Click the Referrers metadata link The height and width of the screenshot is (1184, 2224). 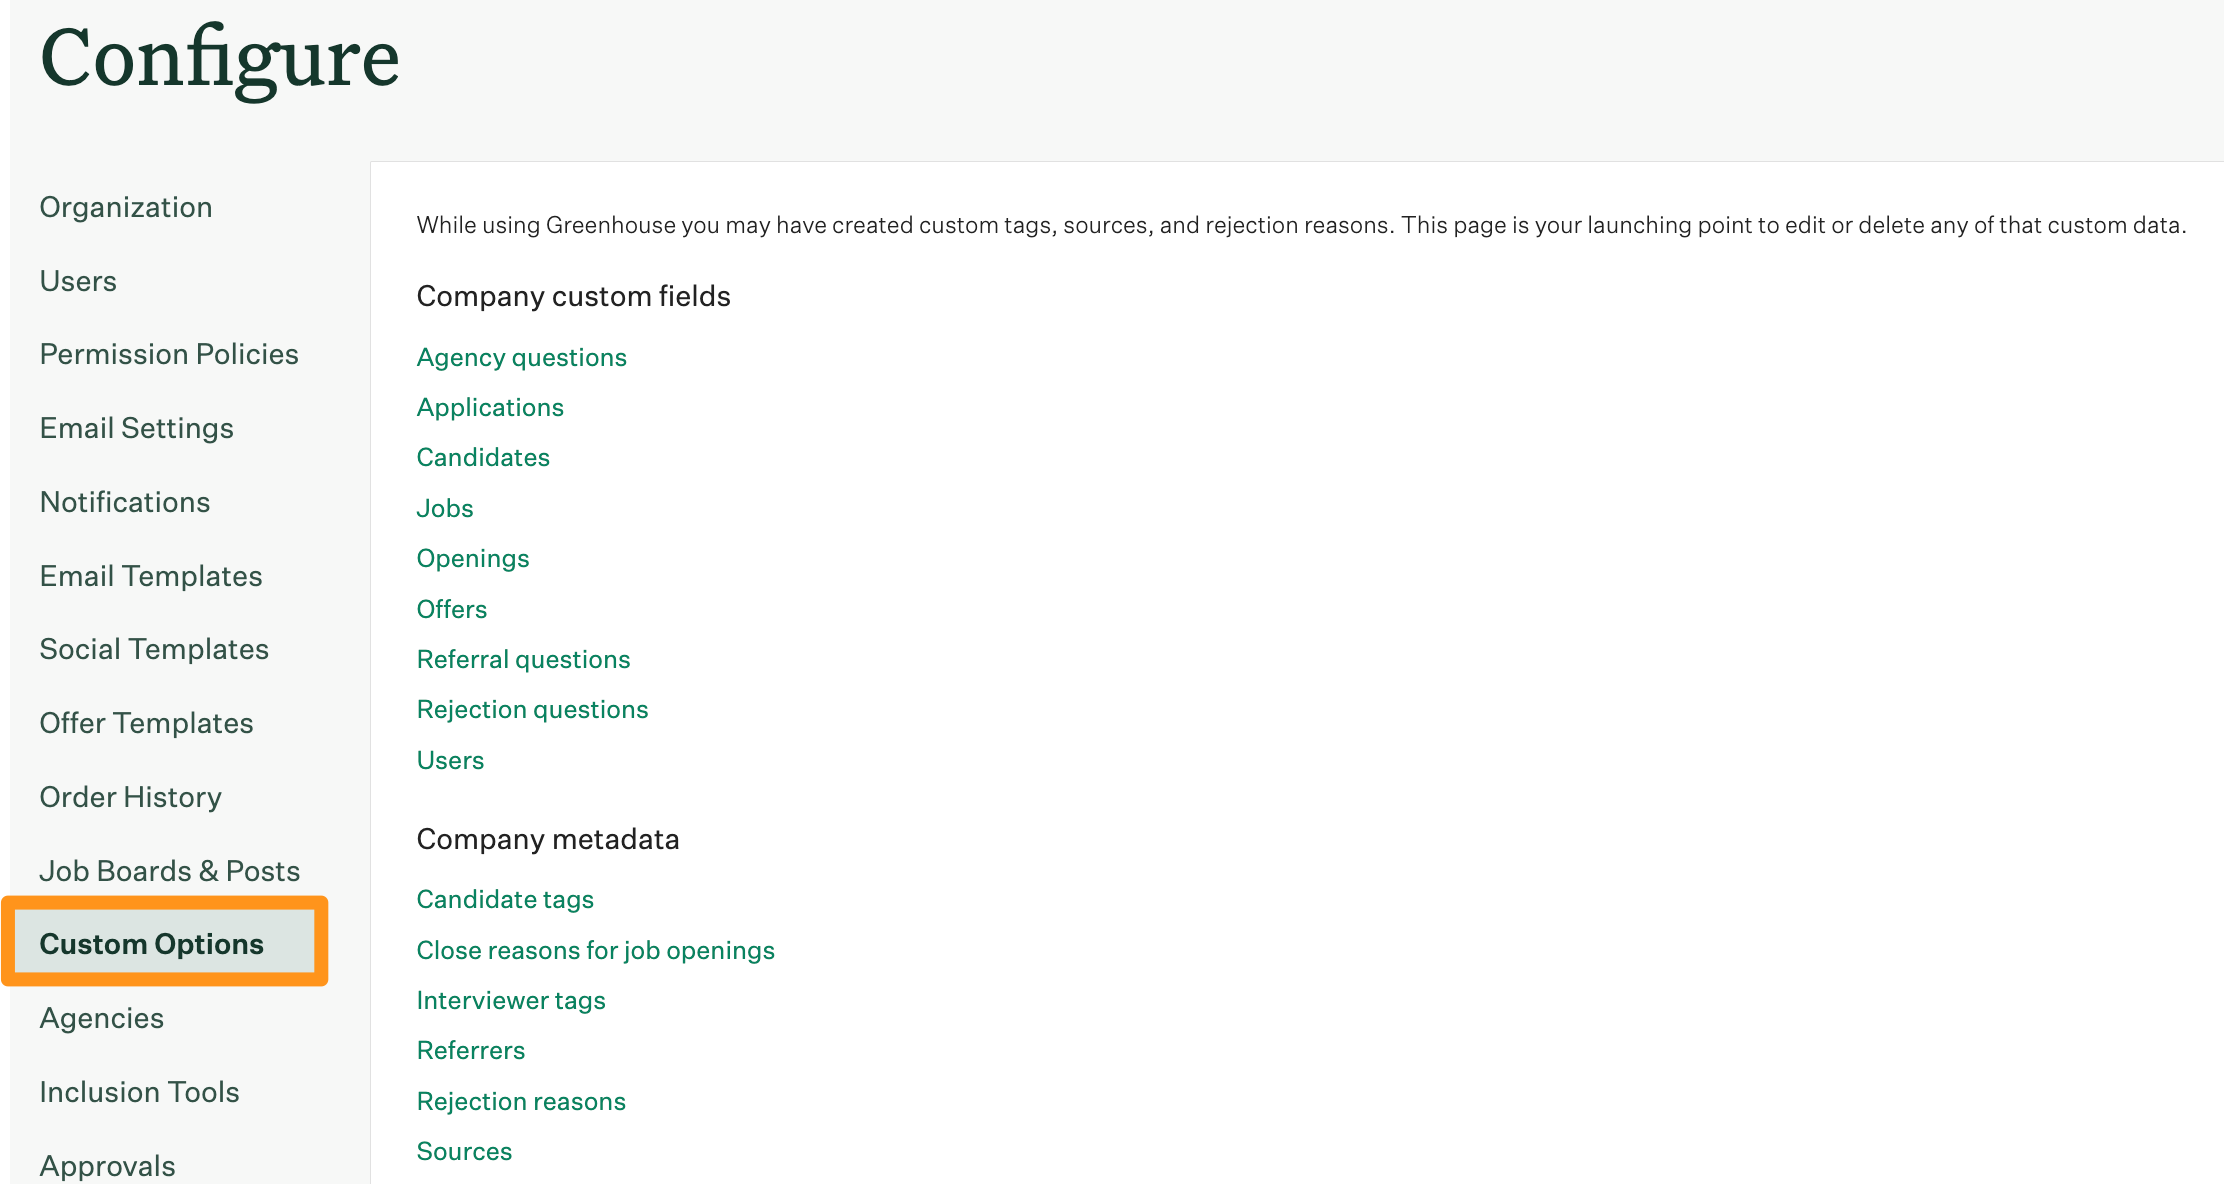click(471, 1050)
